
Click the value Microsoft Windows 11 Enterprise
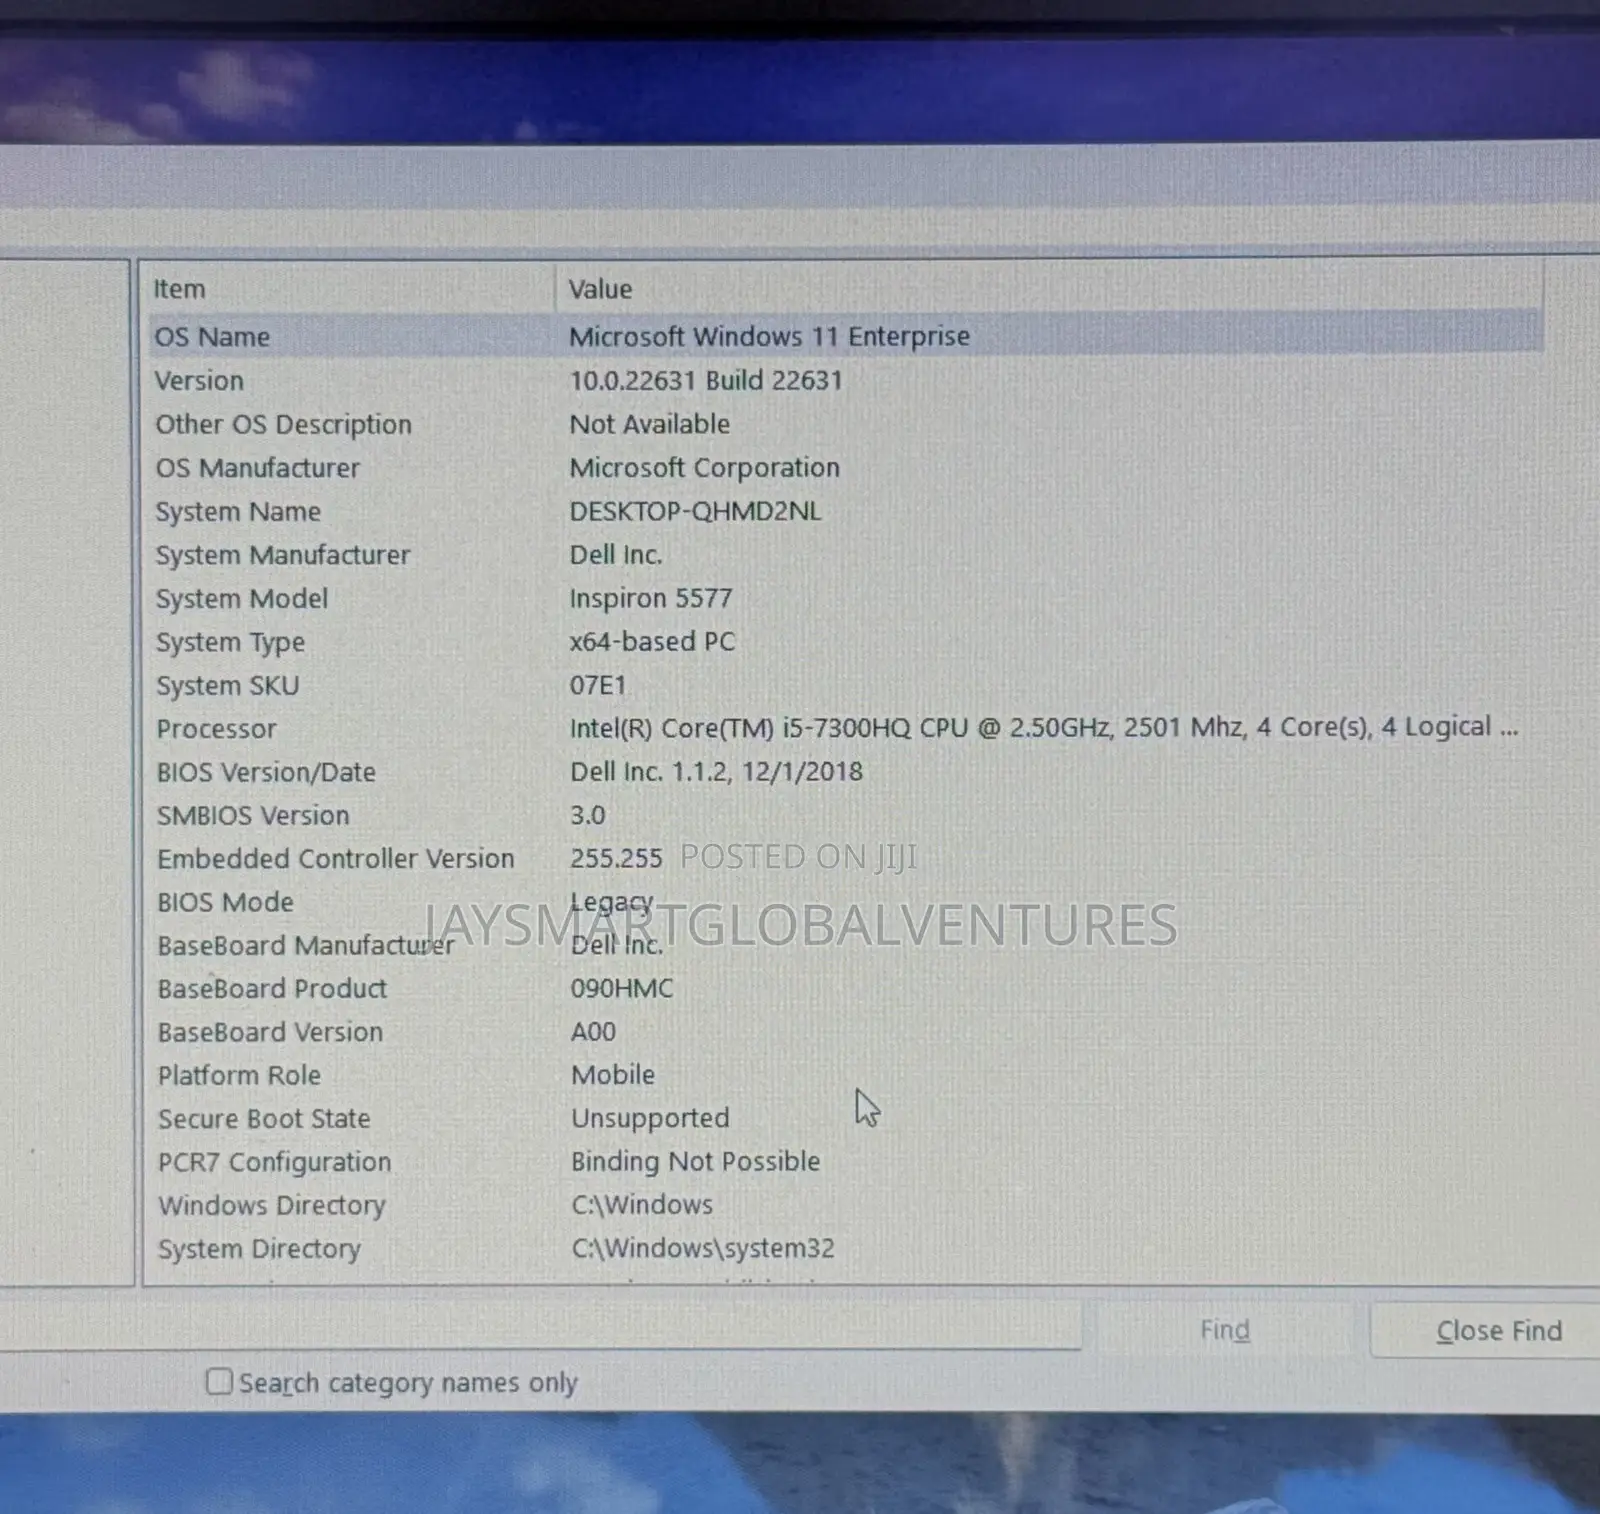[769, 336]
